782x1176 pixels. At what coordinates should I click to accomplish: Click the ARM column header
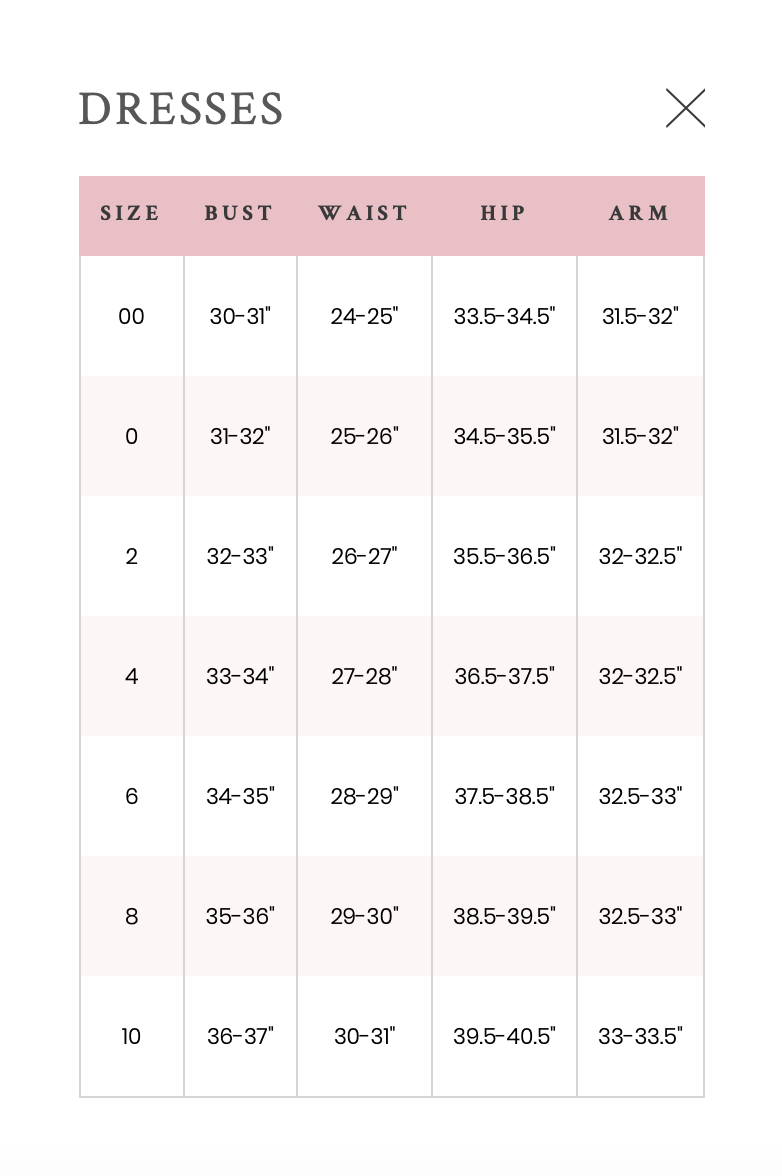640,213
